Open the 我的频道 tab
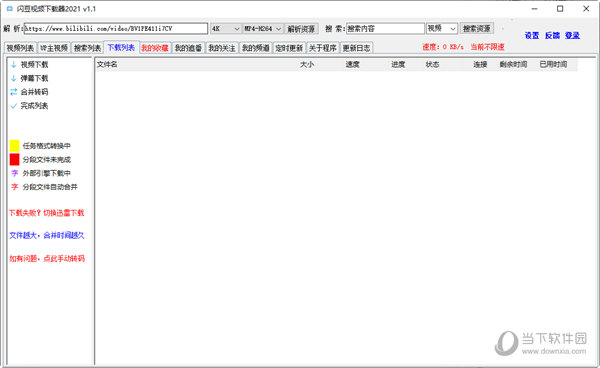Screen dimensions: 600x368 point(256,48)
